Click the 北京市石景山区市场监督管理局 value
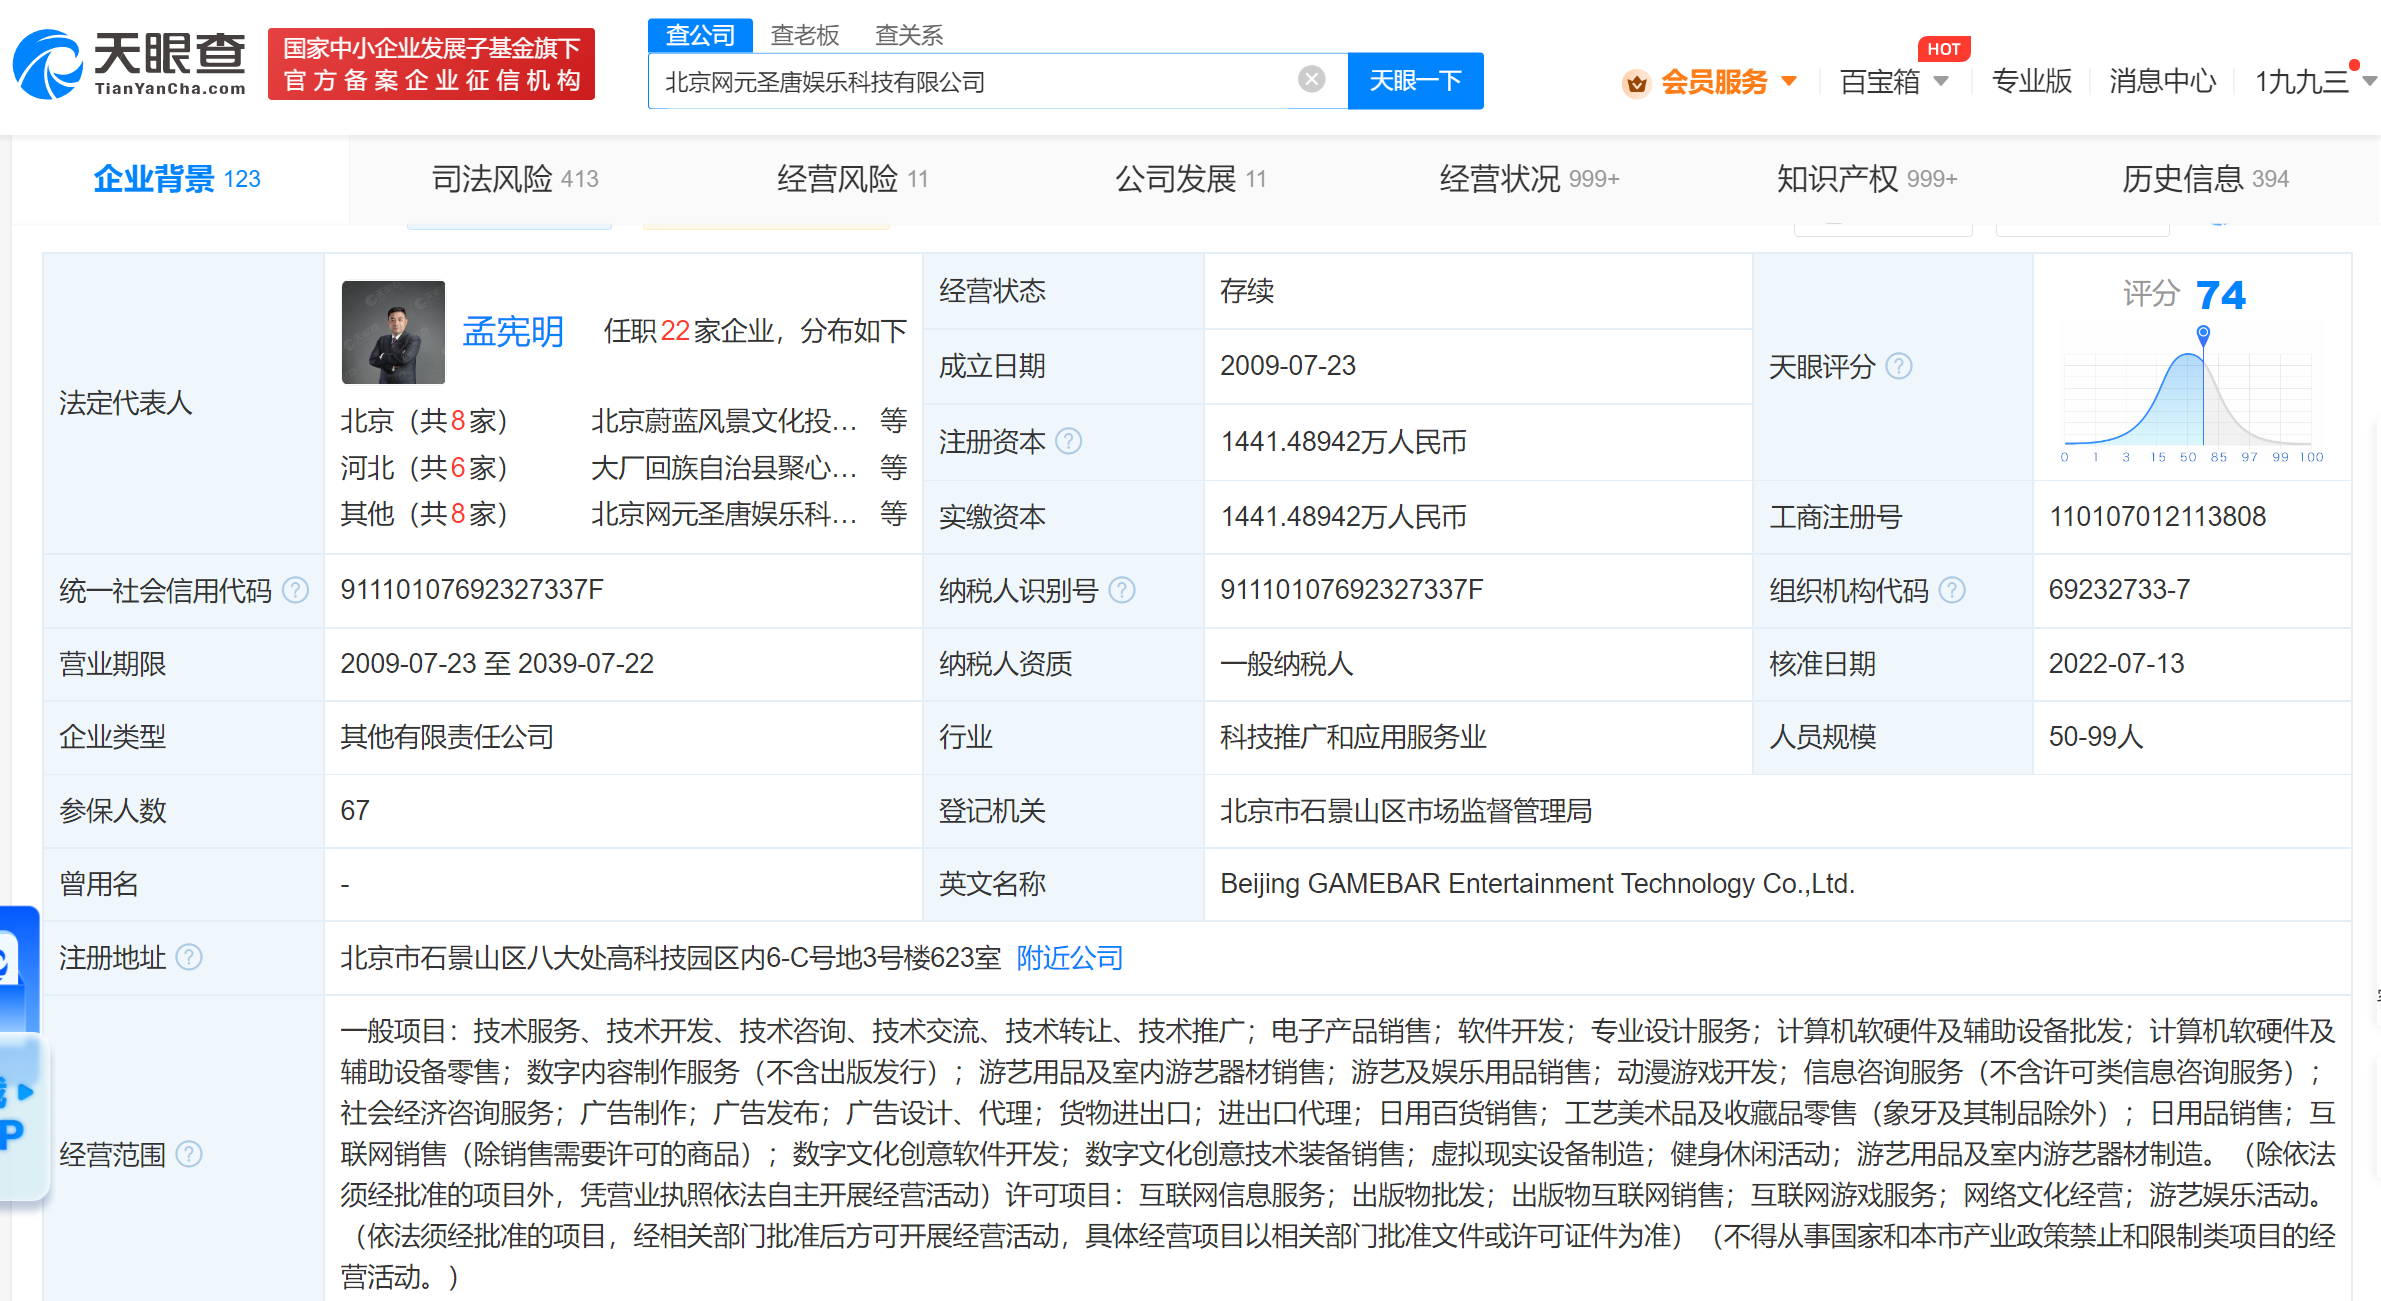This screenshot has width=2381, height=1301. coord(1406,811)
